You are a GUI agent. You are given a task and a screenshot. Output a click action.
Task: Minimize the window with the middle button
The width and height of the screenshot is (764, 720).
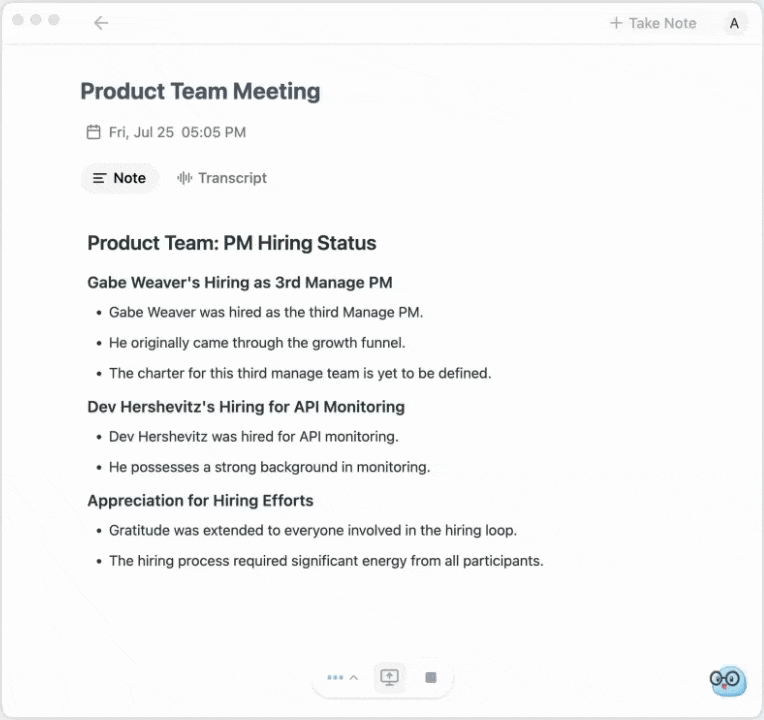coord(36,20)
